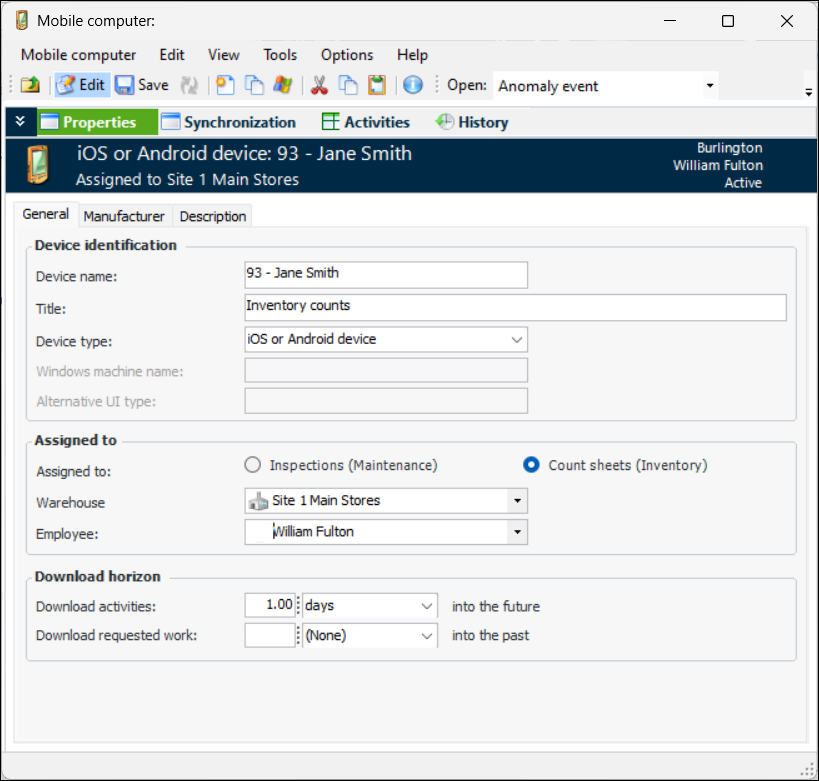Screen dimensions: 819x781
Task: Expand the Device type dropdown
Action: pyautogui.click(x=516, y=339)
